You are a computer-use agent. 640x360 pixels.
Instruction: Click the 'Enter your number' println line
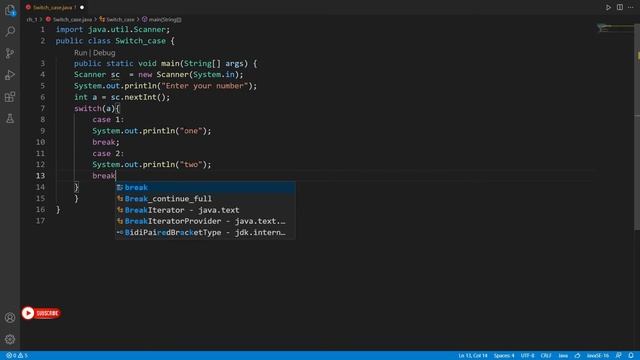coord(165,86)
